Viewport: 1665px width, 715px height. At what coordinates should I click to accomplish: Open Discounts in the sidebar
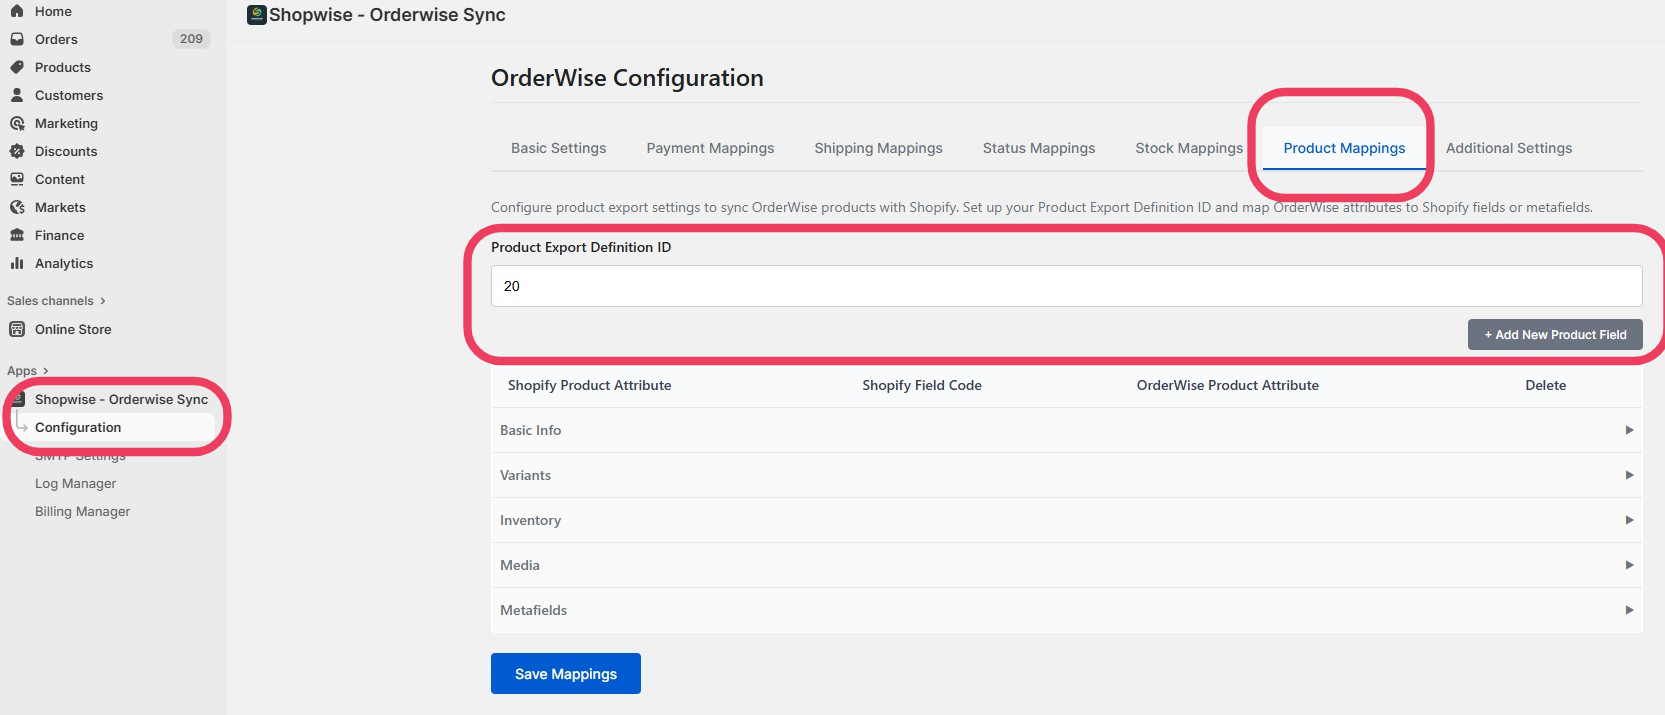tap(66, 151)
